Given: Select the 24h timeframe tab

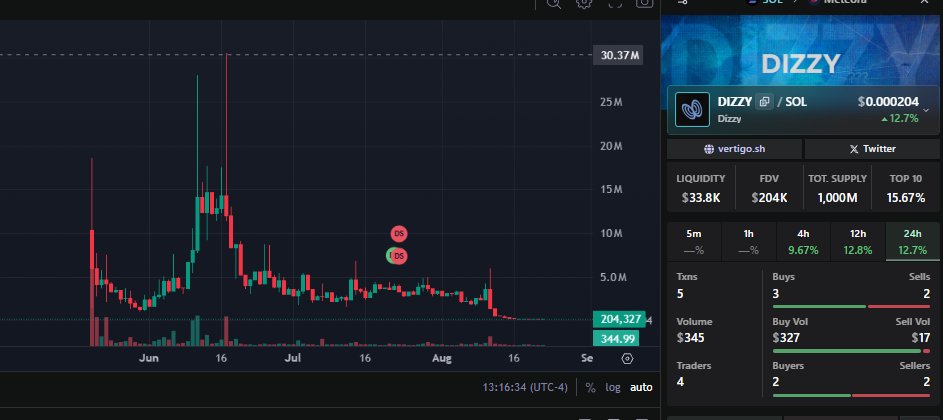Looking at the screenshot, I should tap(912, 242).
